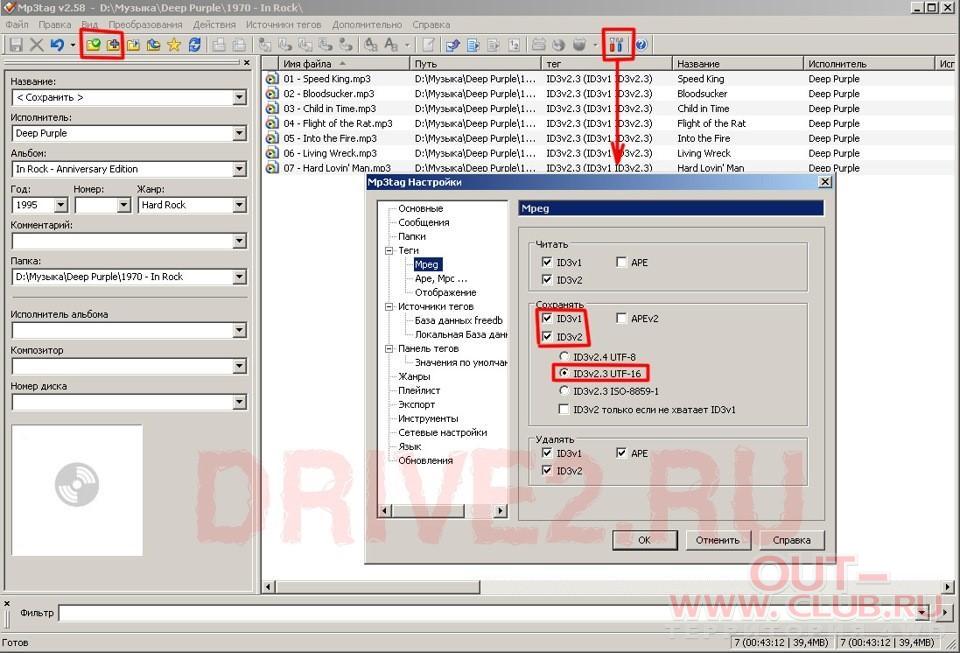960x653 pixels.
Task: Click the Actions (Quick) letter A icon
Action: pos(391,45)
